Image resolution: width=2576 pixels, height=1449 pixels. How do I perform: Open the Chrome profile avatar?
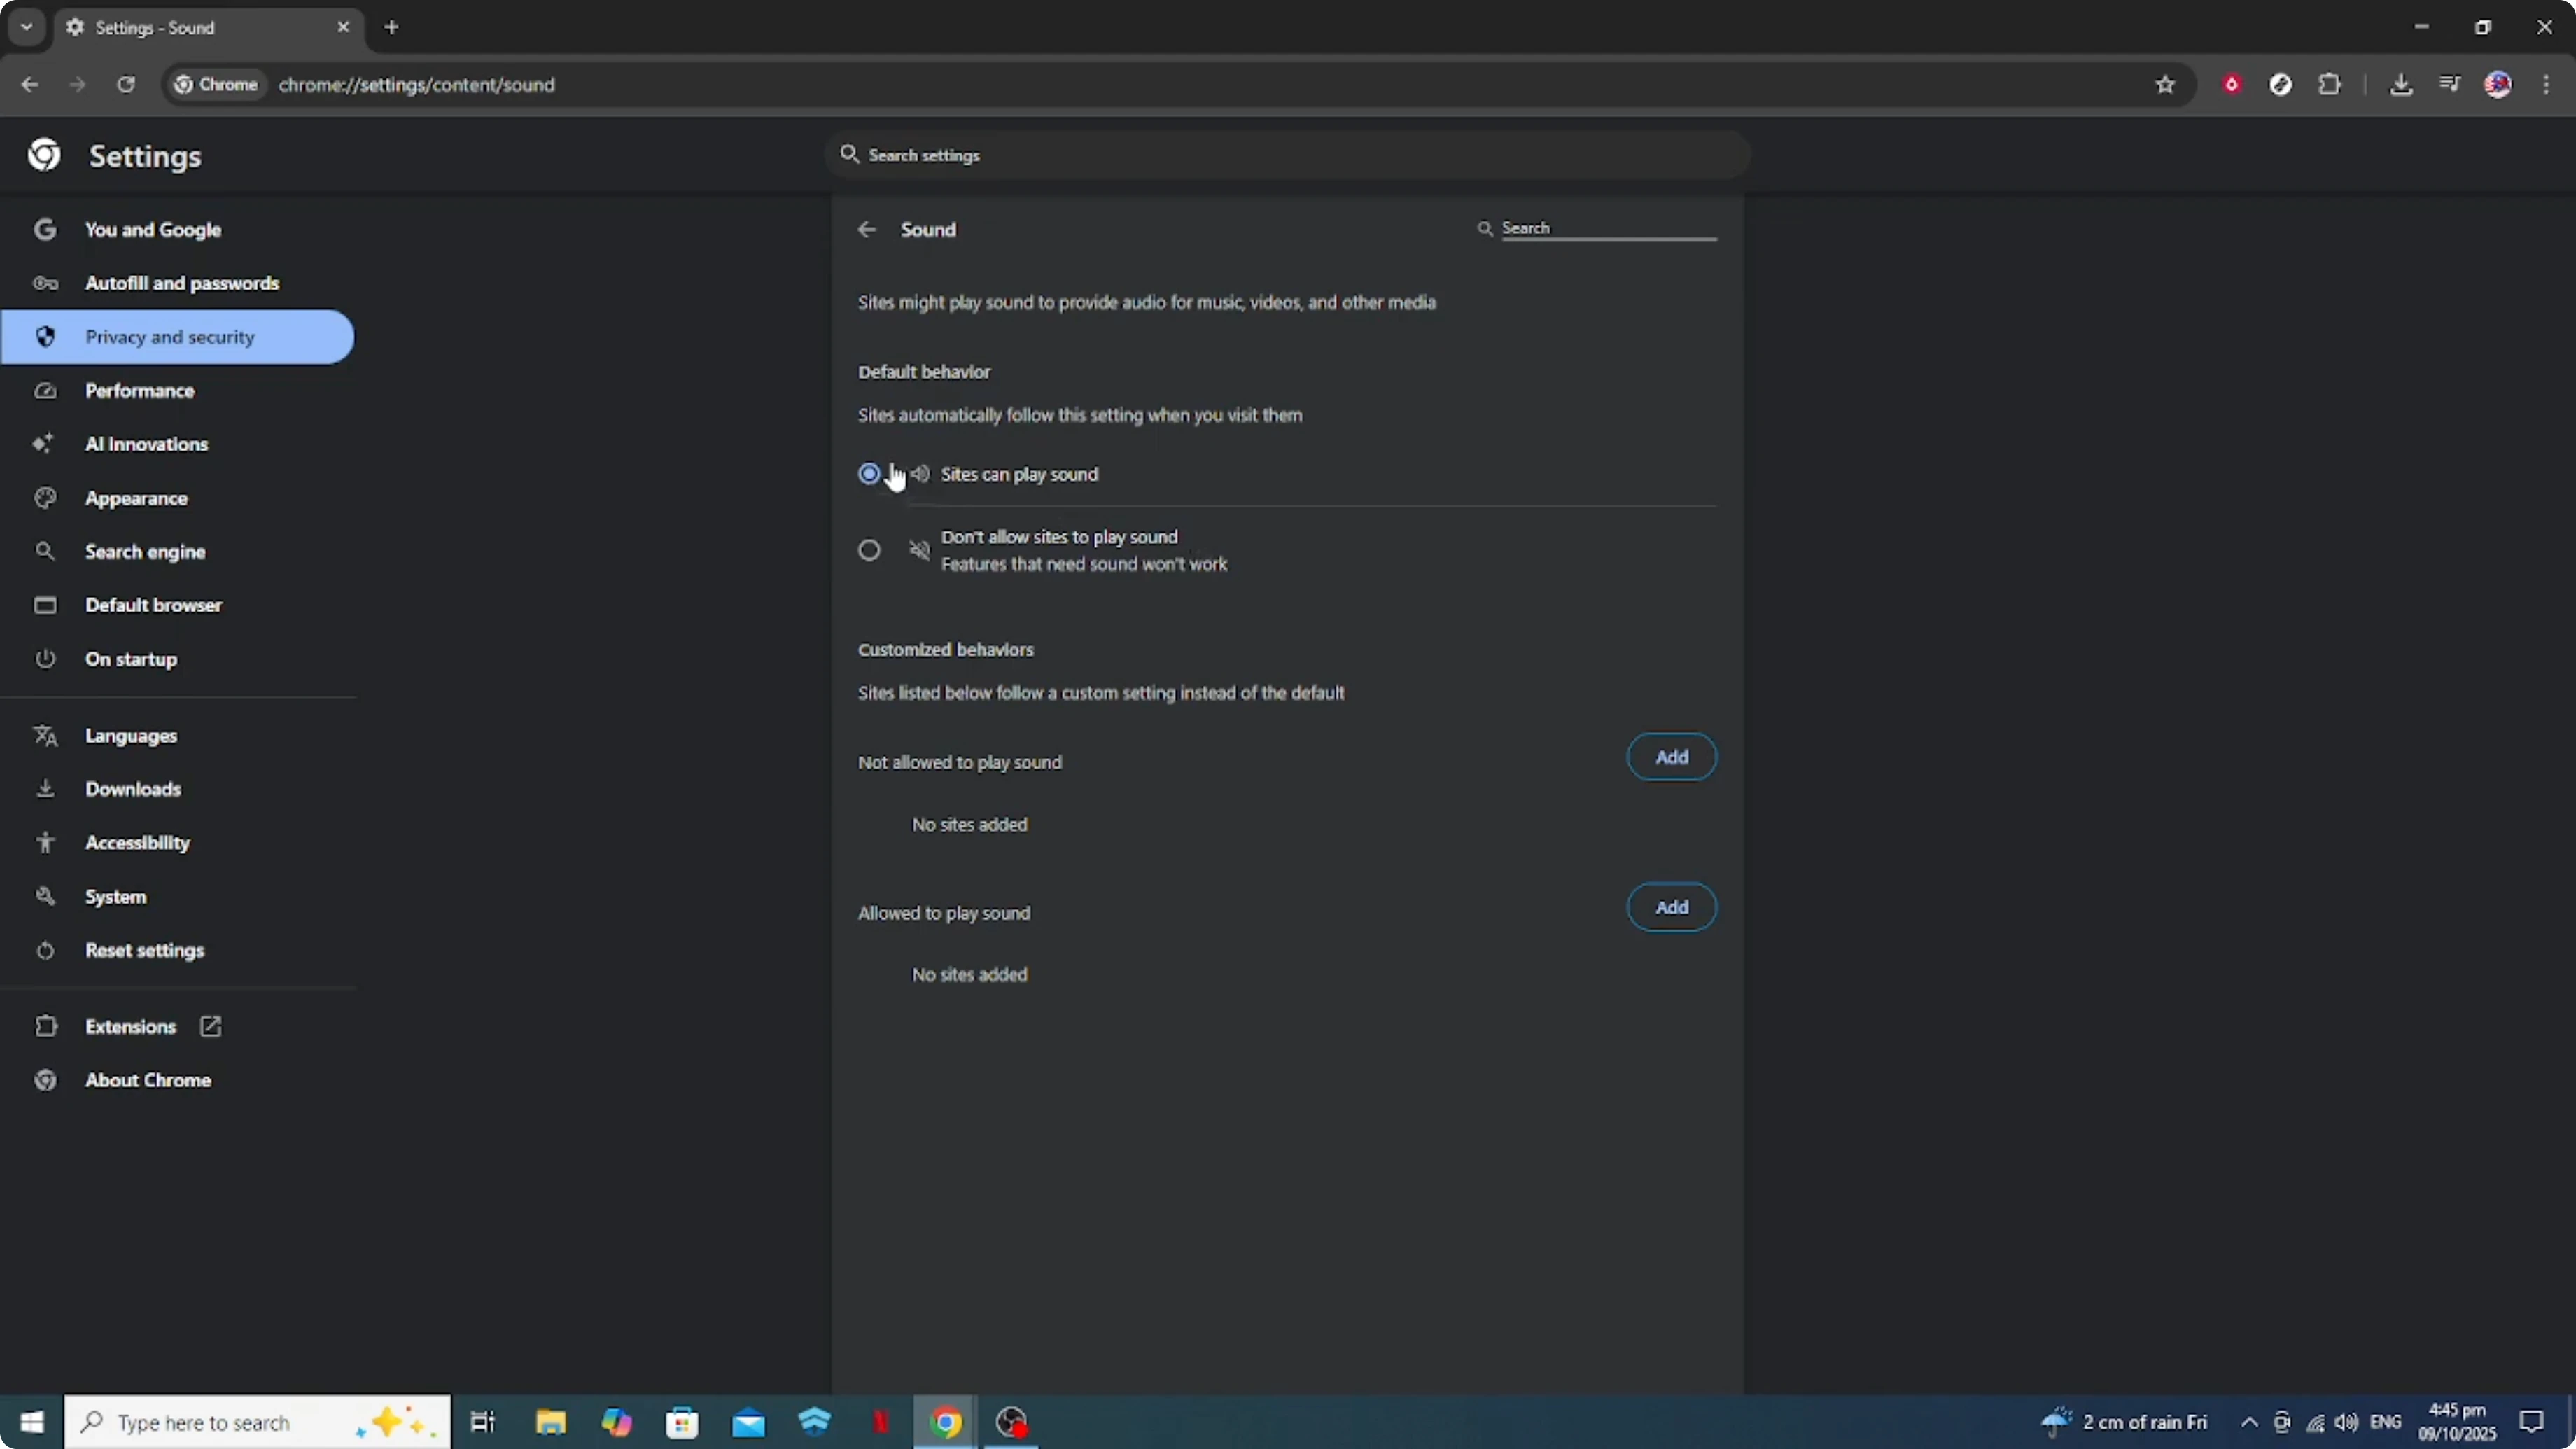2498,84
